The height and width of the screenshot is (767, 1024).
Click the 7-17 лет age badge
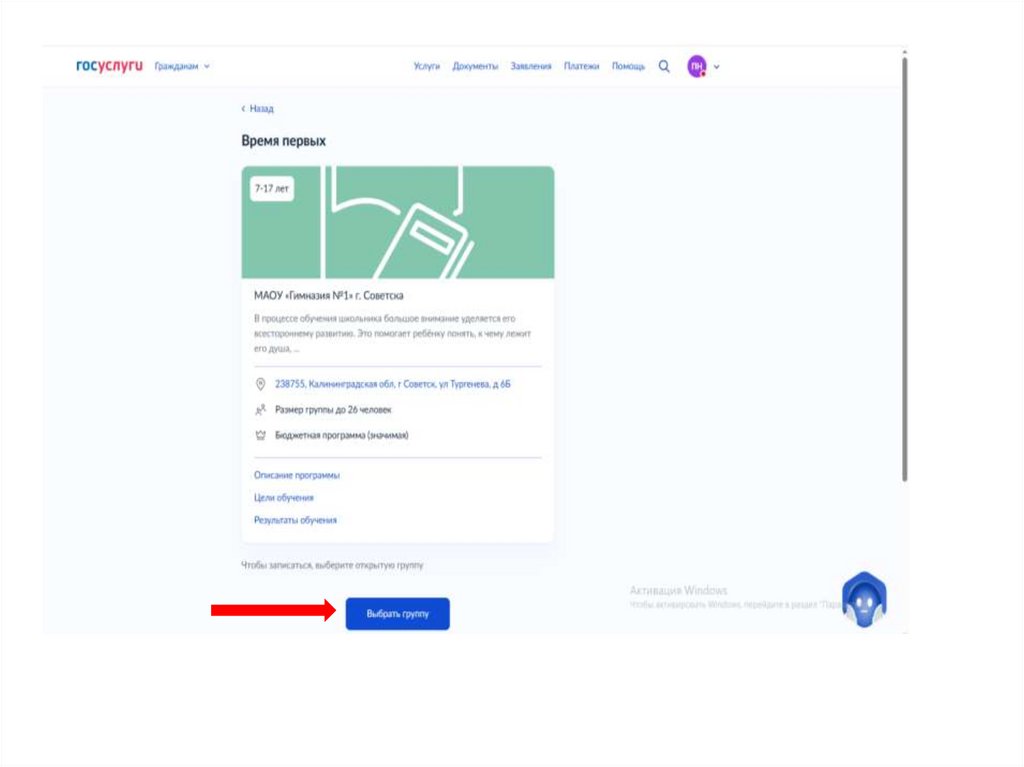[x=272, y=189]
